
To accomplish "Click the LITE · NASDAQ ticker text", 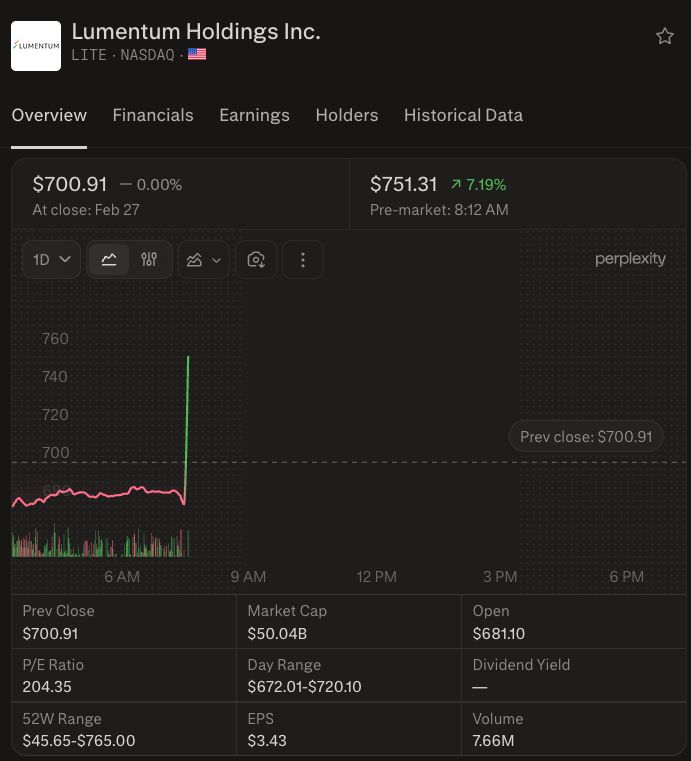I will click(x=123, y=55).
